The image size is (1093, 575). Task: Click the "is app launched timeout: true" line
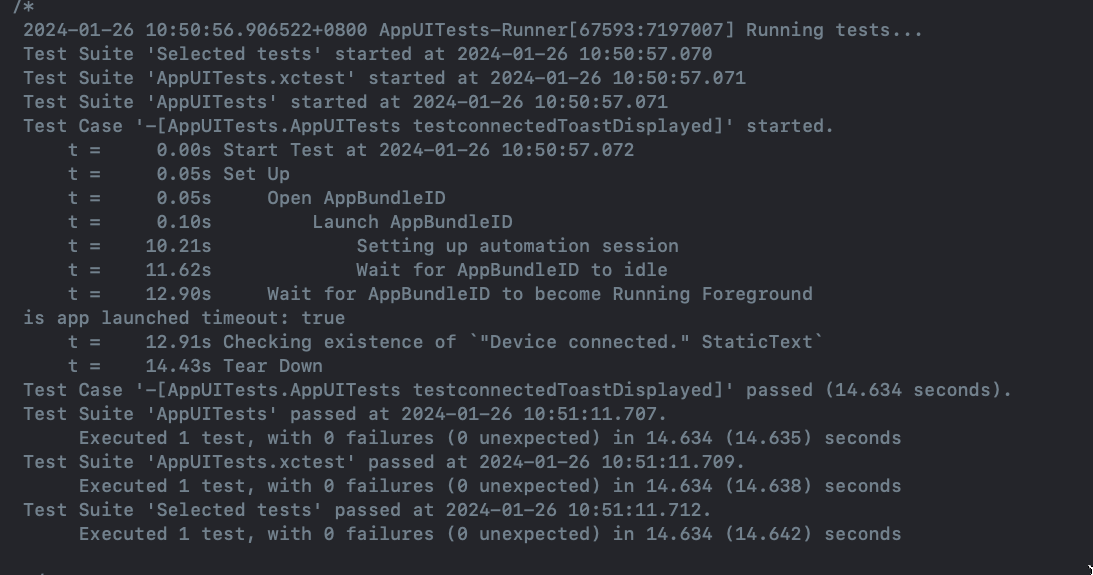point(184,318)
